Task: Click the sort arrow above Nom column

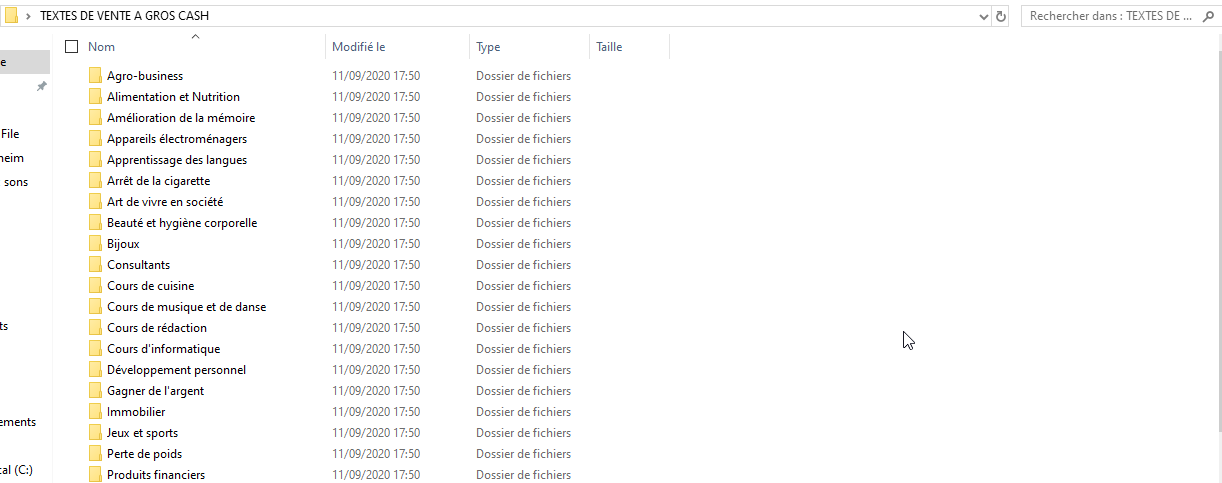Action: (x=195, y=37)
